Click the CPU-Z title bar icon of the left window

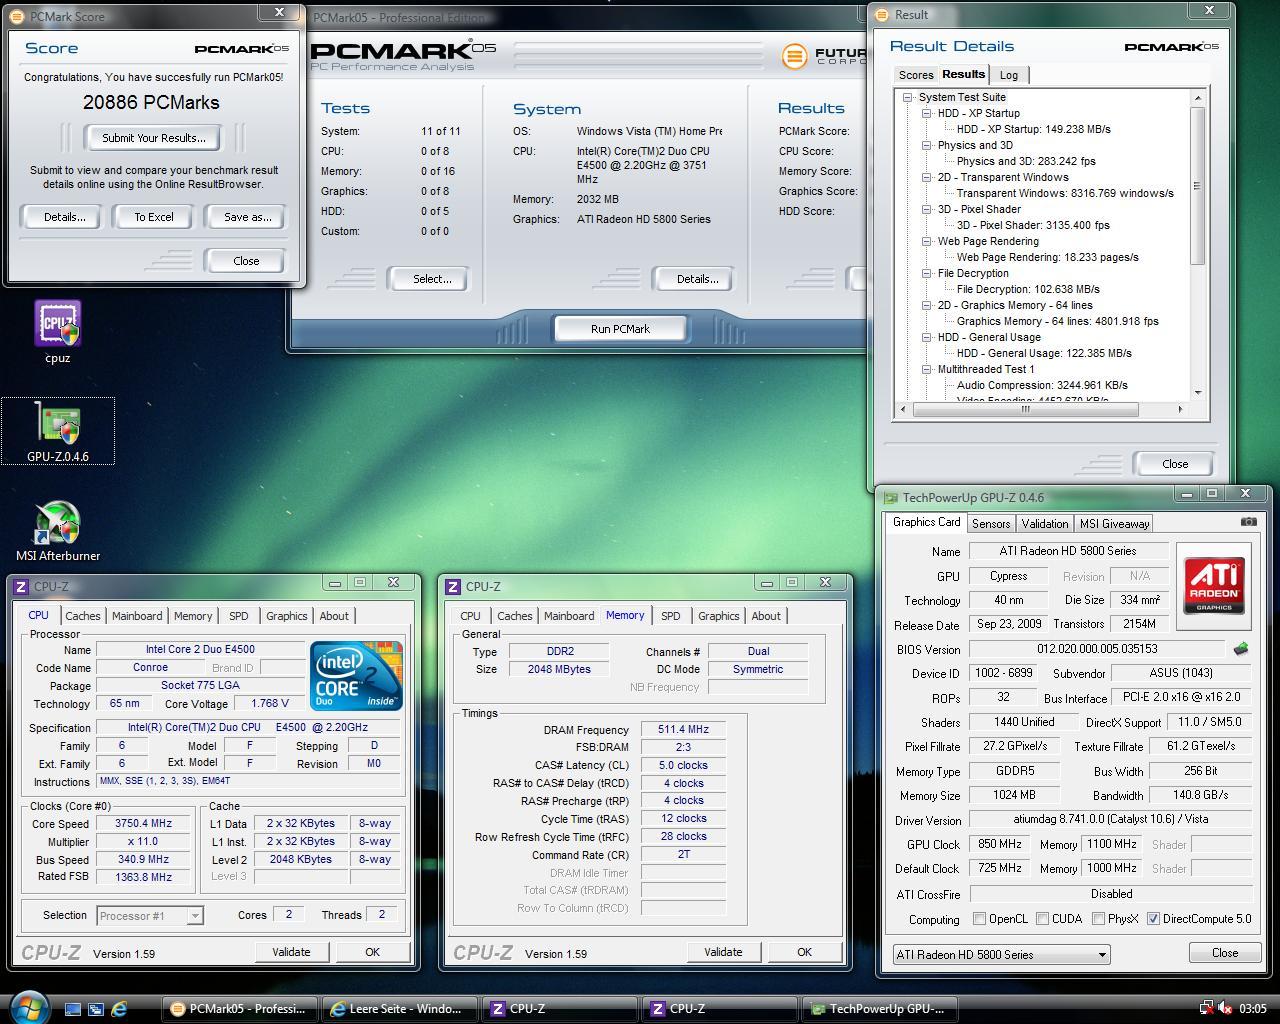(21, 587)
